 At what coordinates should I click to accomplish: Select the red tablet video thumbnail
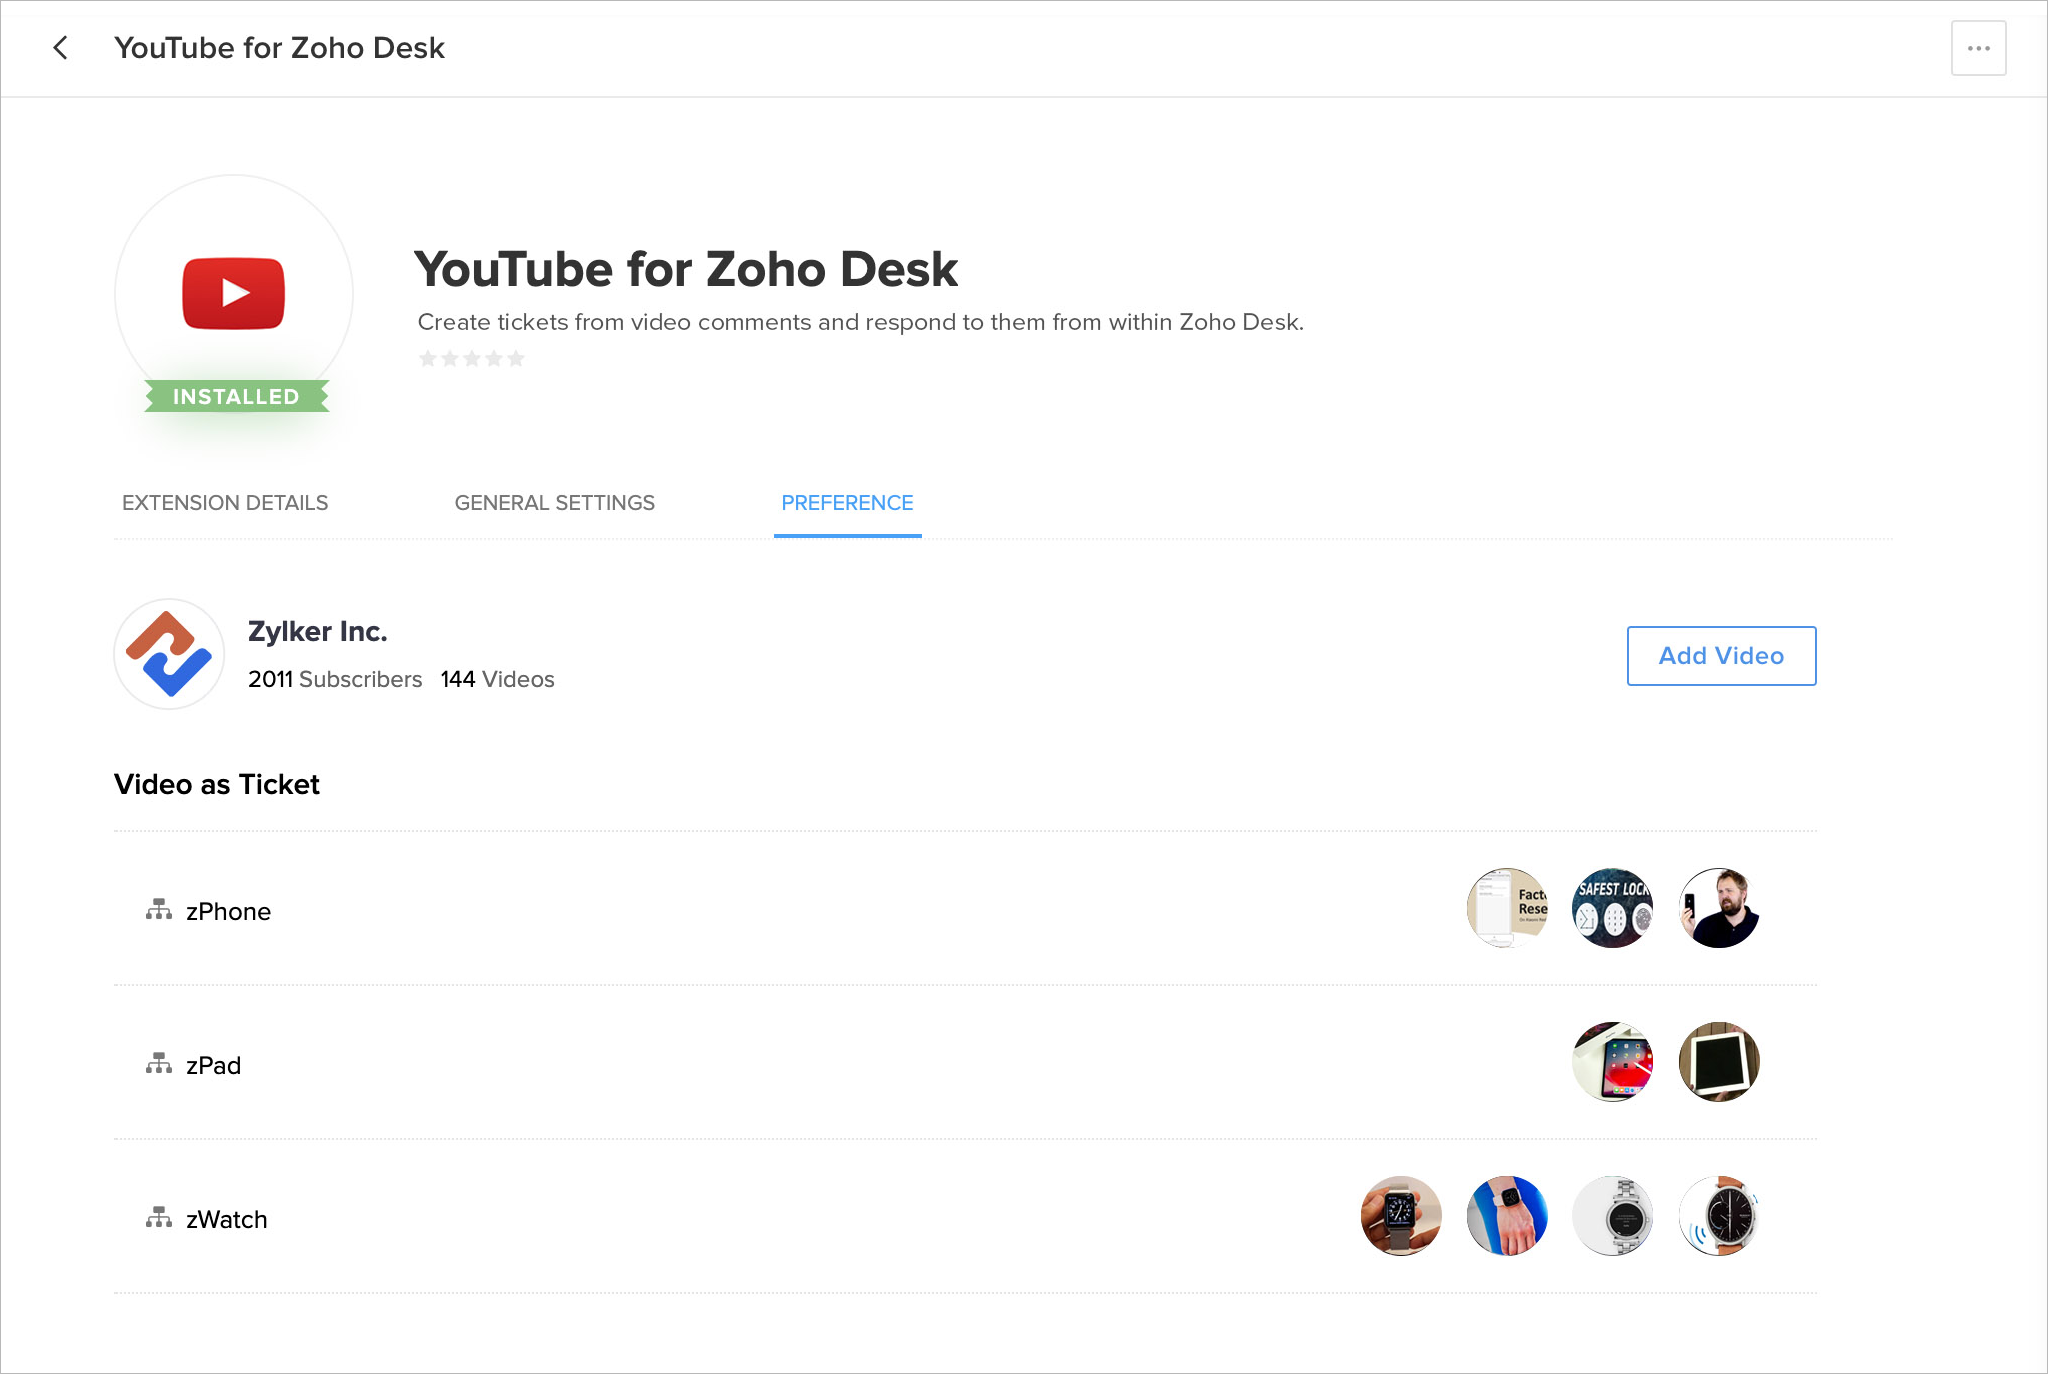click(1612, 1062)
